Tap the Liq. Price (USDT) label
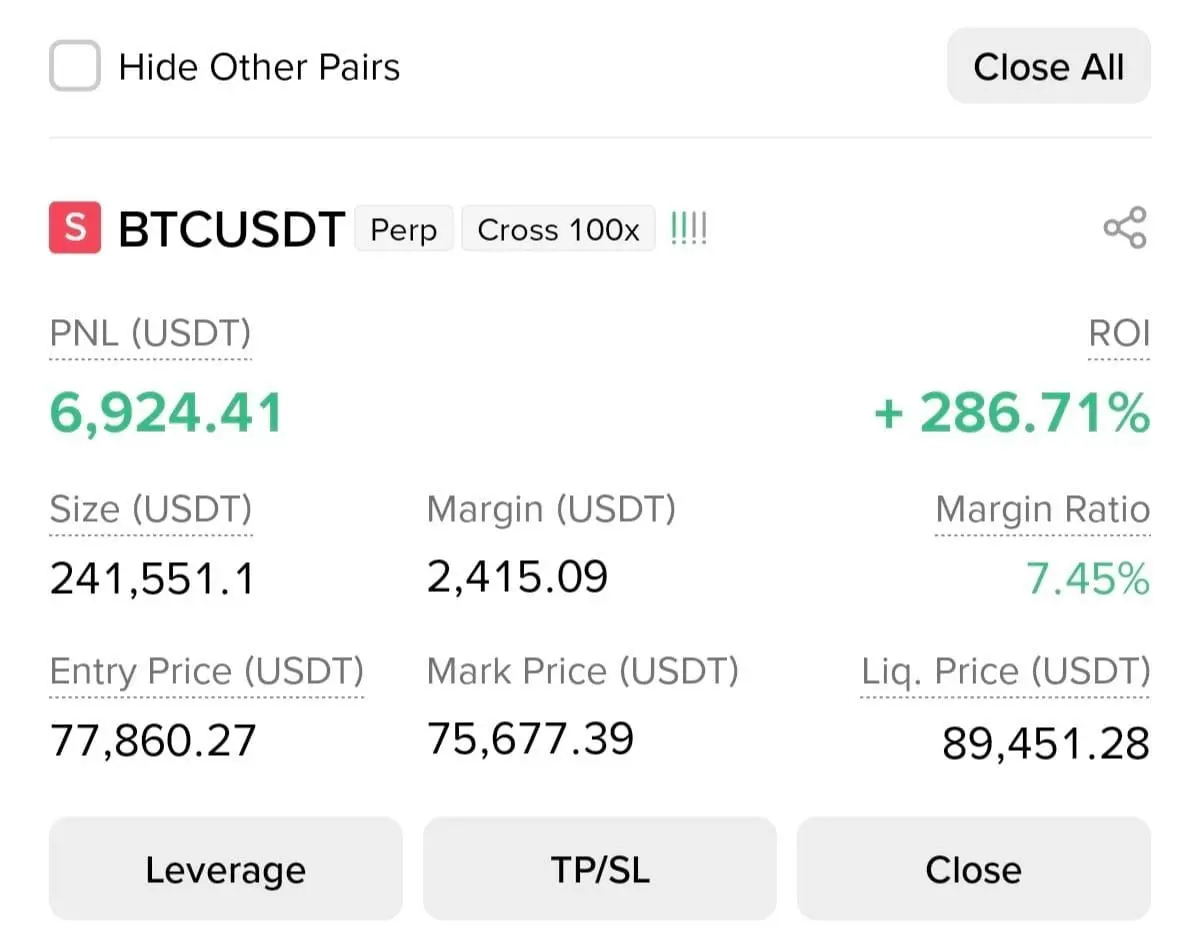Viewport: 1200px width, 949px height. click(1005, 671)
